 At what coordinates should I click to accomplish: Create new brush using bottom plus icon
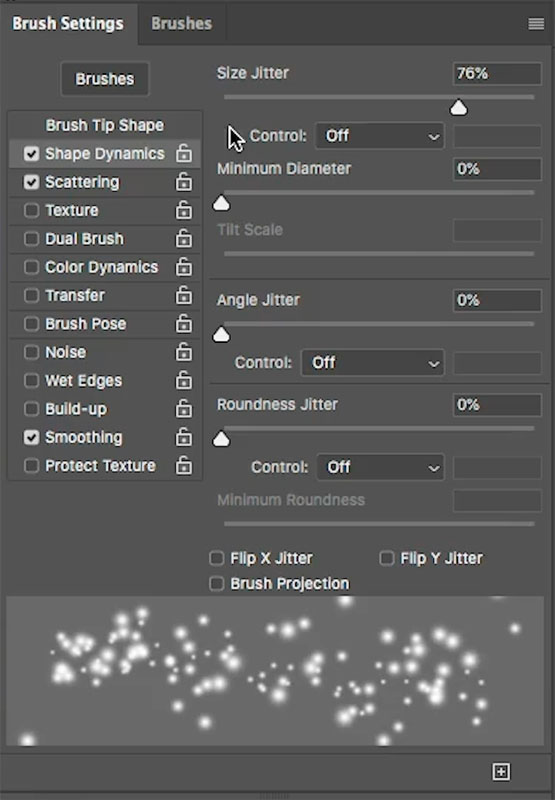coord(501,771)
